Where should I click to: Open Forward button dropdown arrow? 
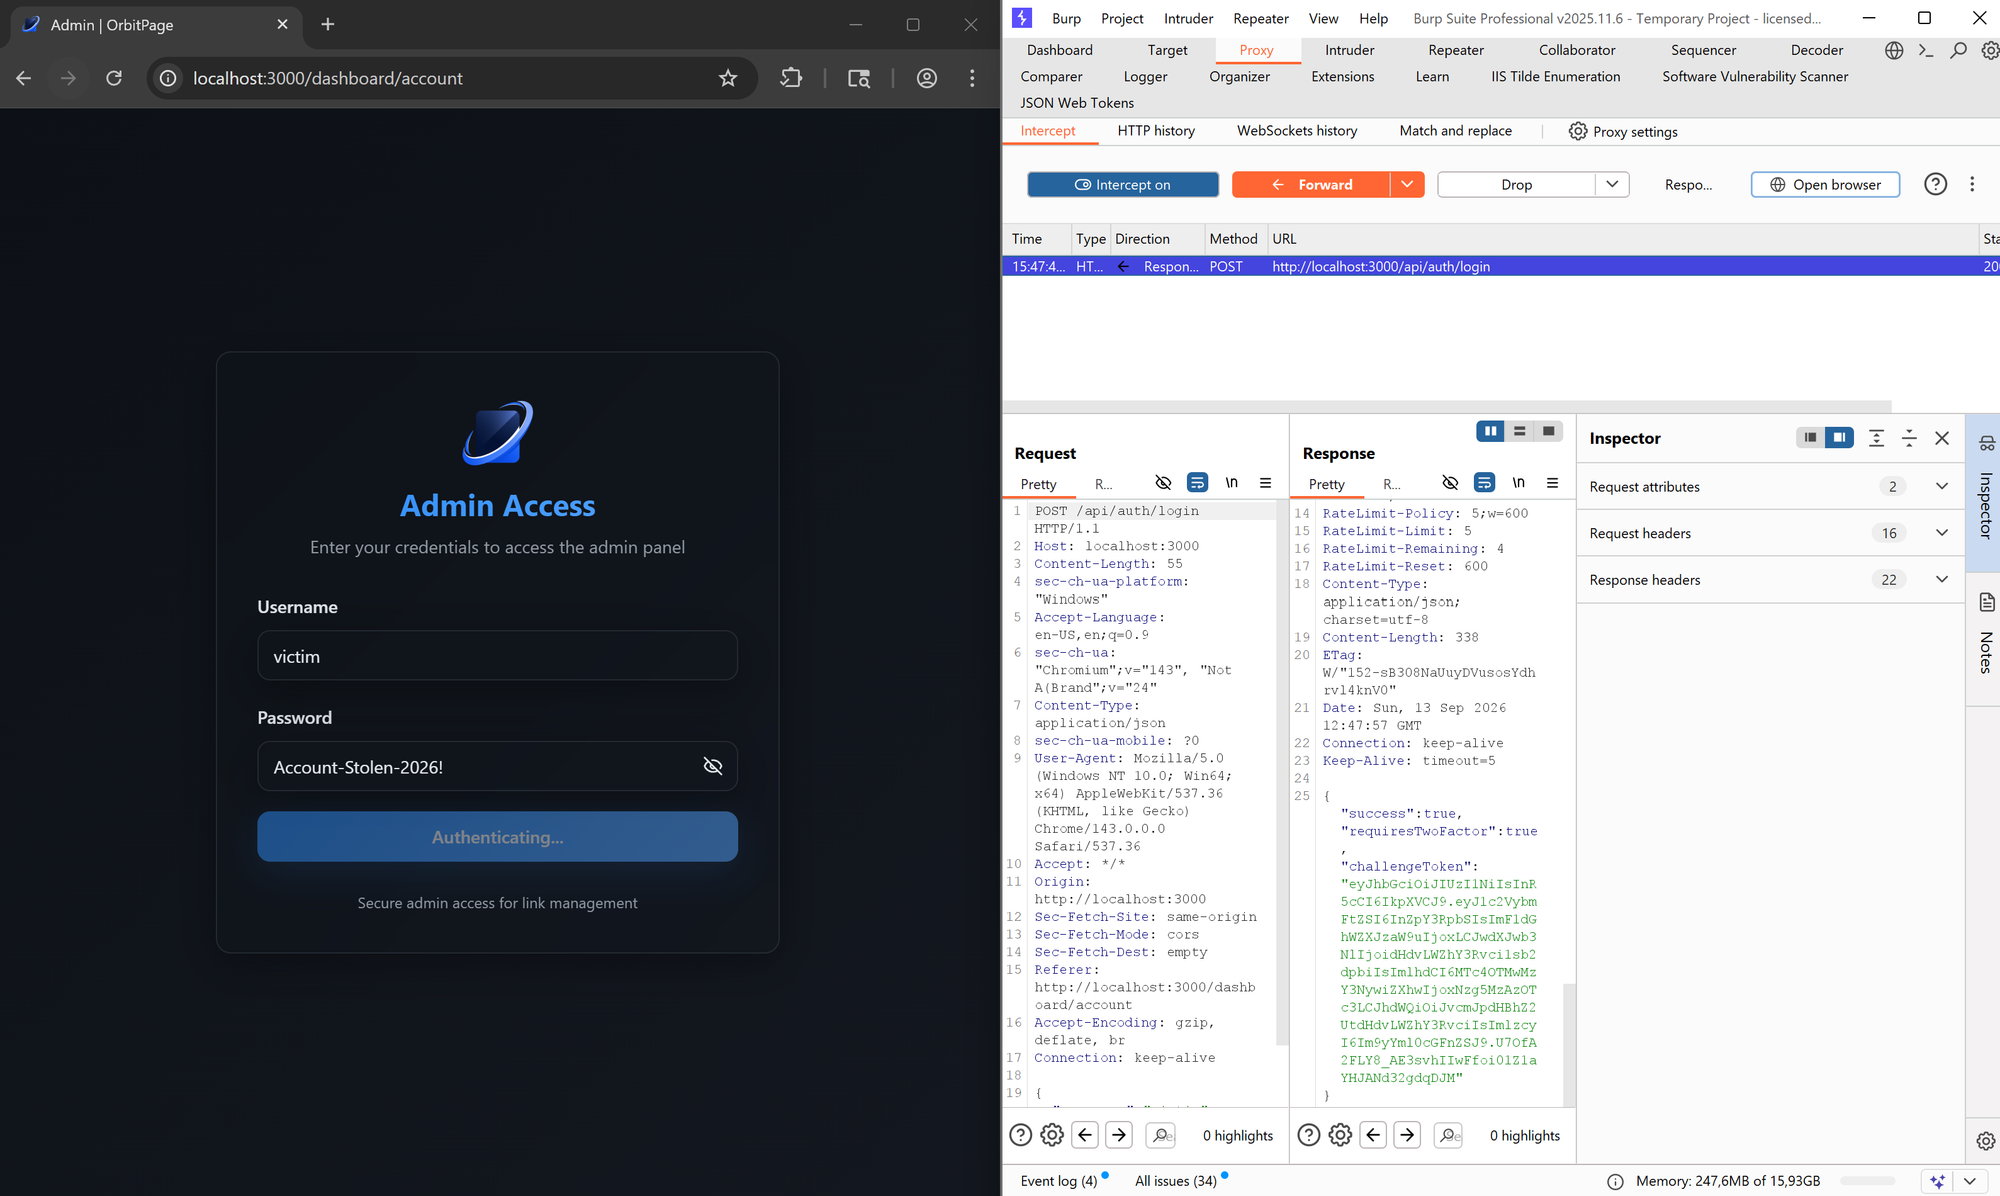[1407, 184]
